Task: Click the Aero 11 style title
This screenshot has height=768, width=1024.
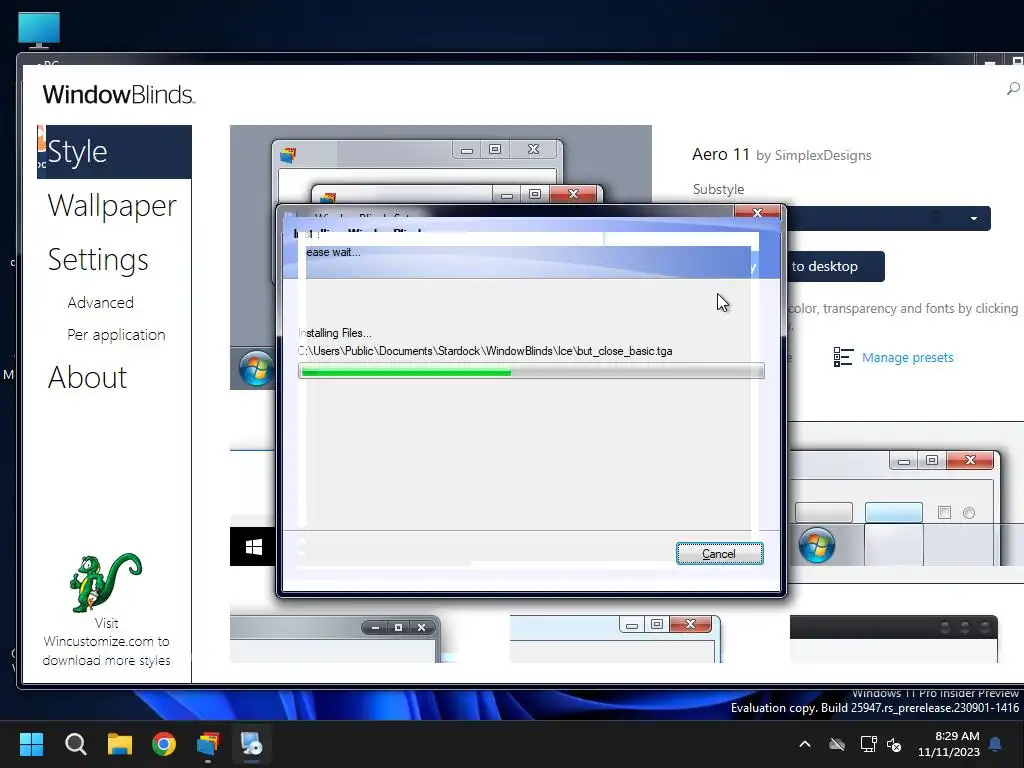Action: [721, 154]
